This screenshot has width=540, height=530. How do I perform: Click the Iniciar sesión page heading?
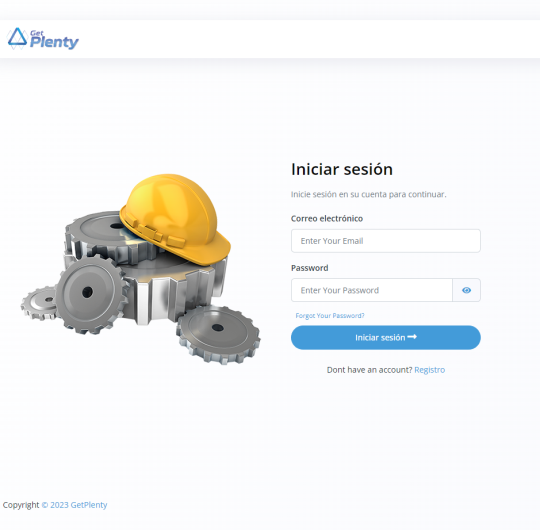pyautogui.click(x=342, y=169)
